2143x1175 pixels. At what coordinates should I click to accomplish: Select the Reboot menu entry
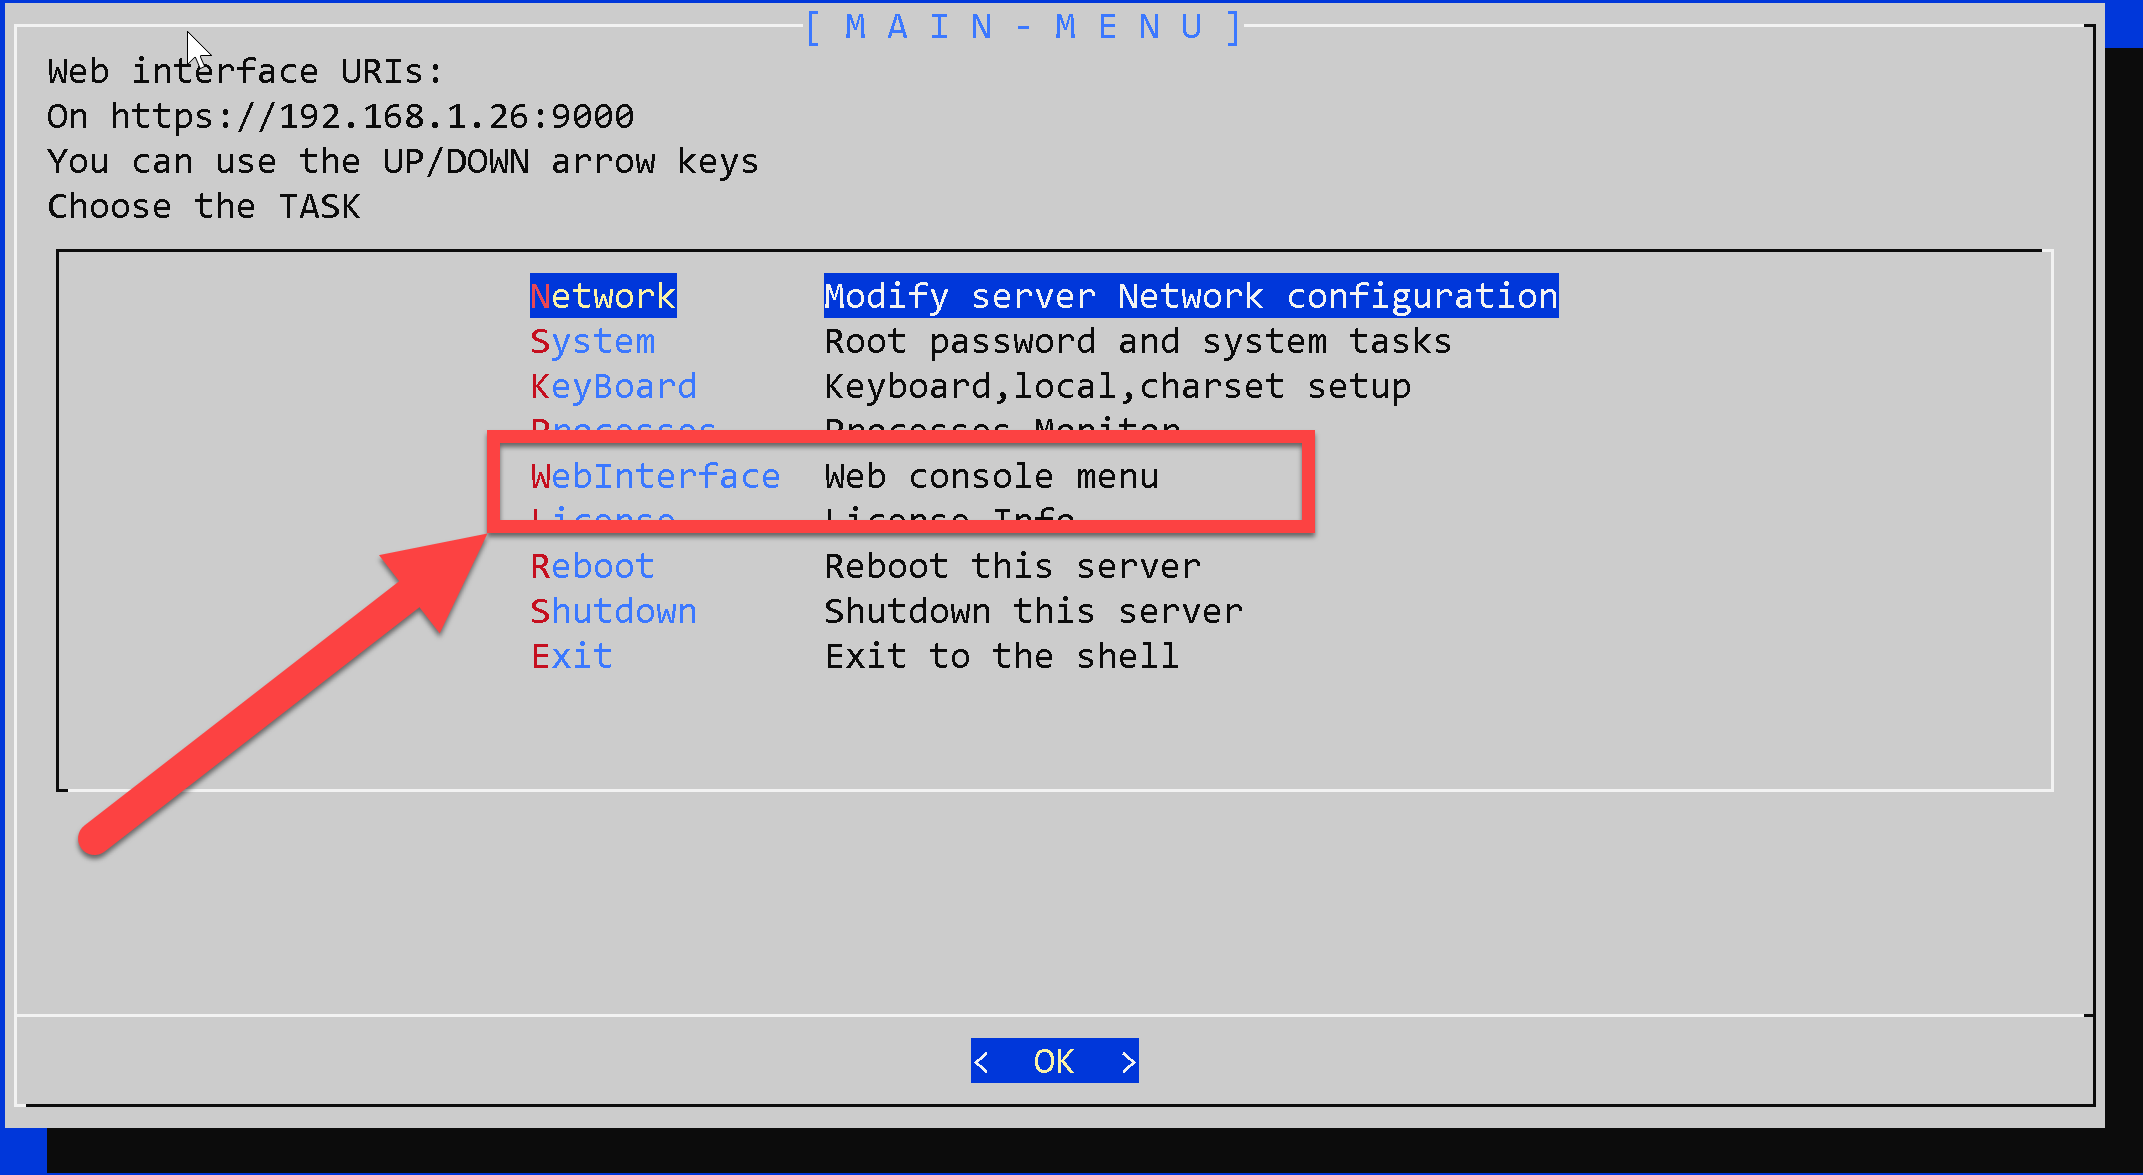pyautogui.click(x=592, y=566)
